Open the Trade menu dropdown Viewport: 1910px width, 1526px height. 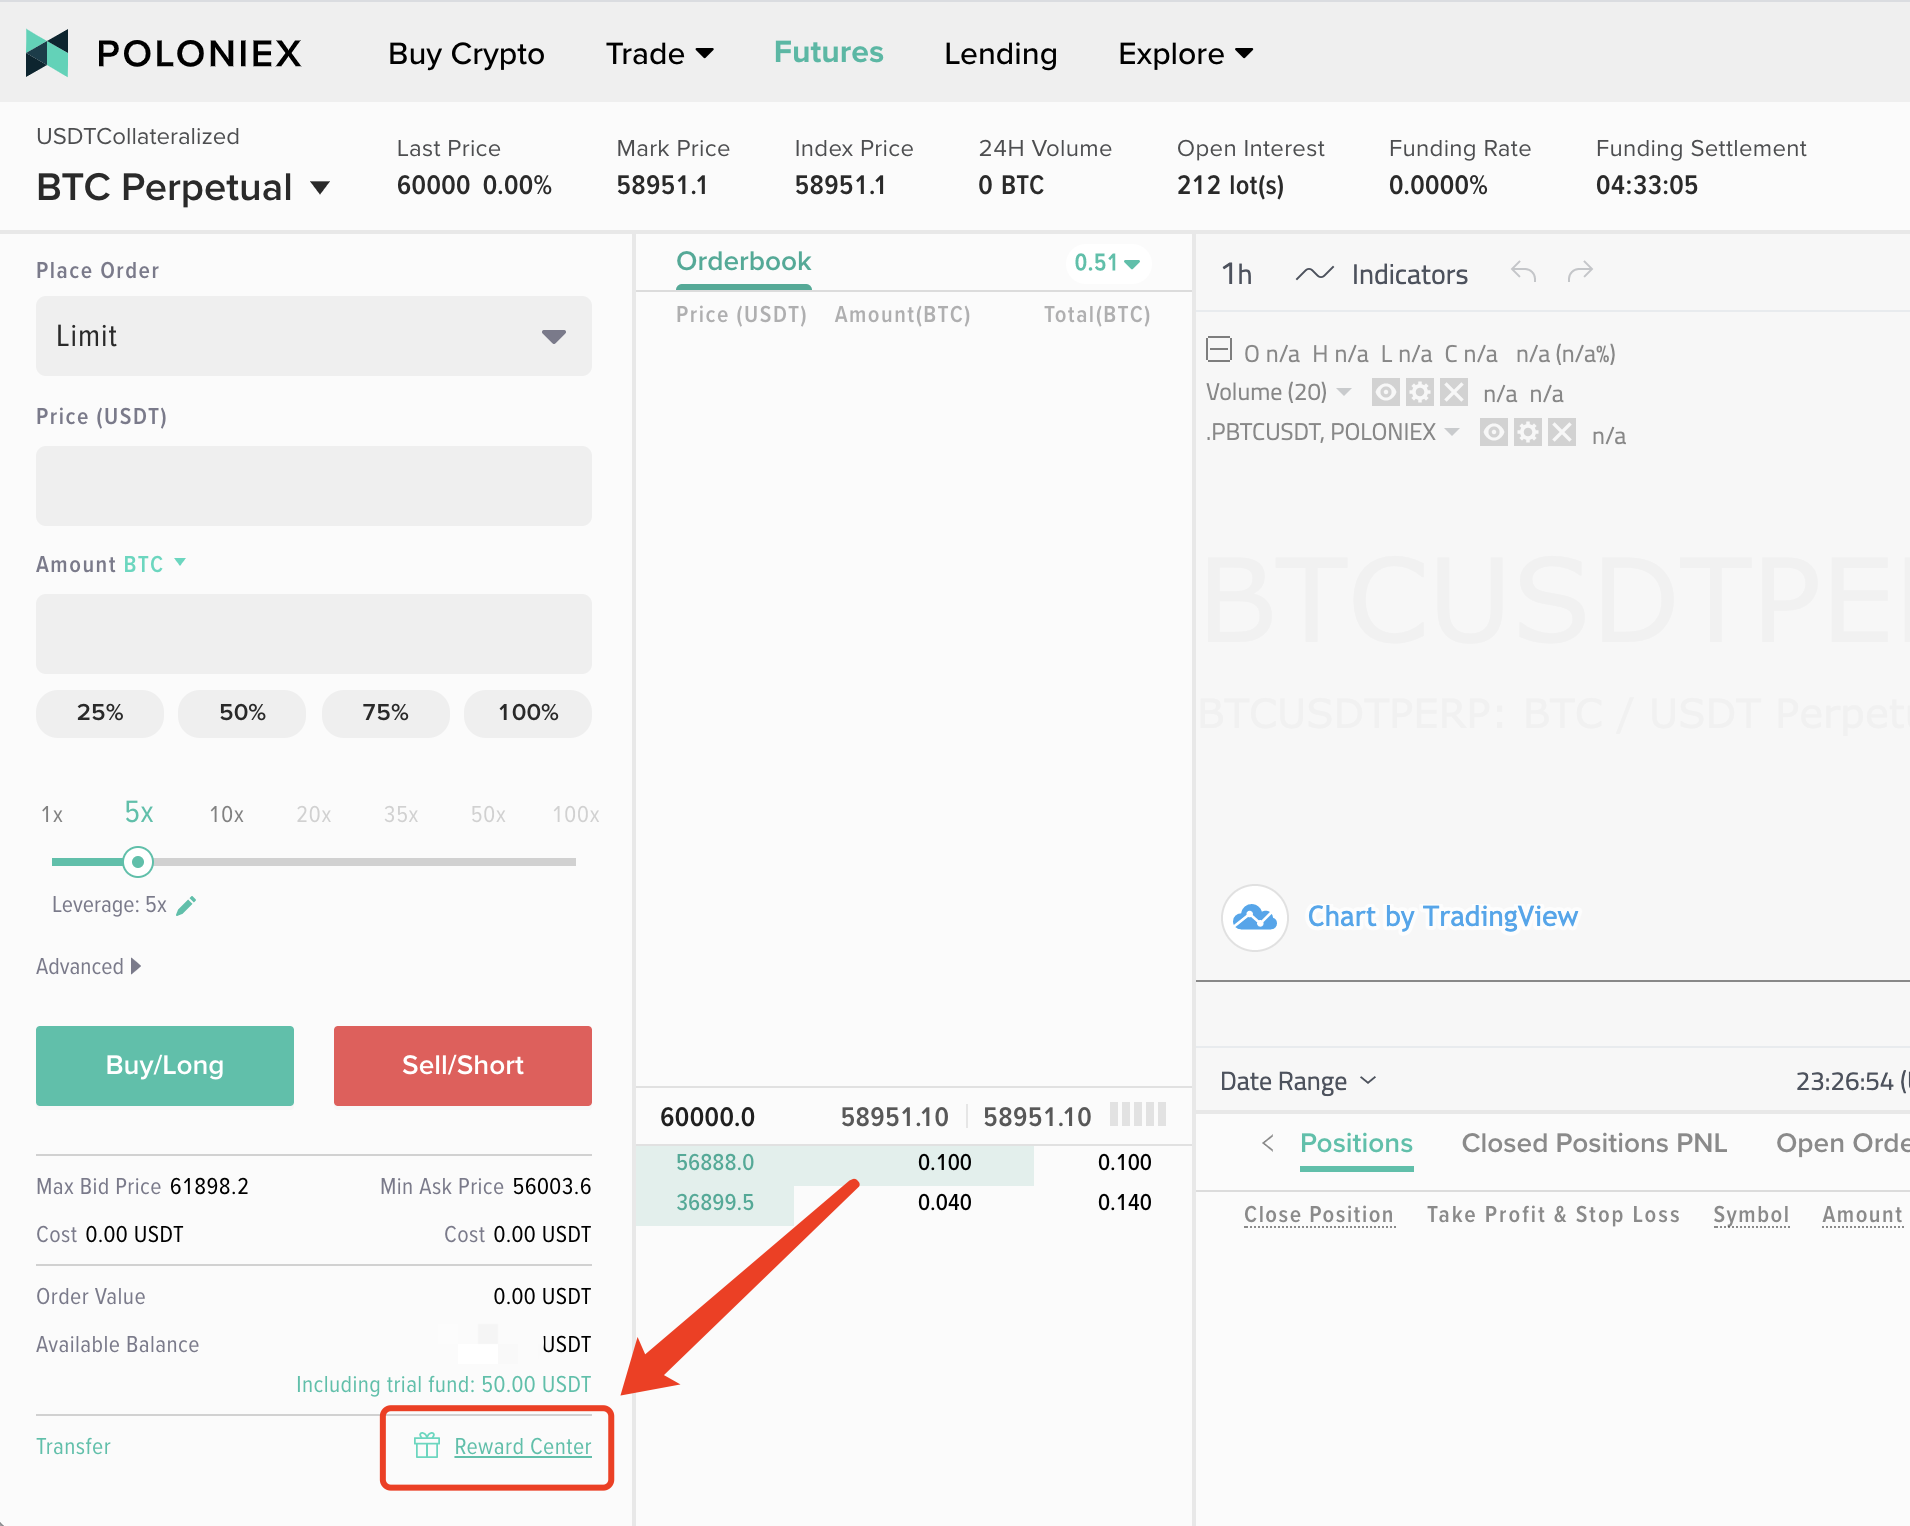(x=660, y=54)
